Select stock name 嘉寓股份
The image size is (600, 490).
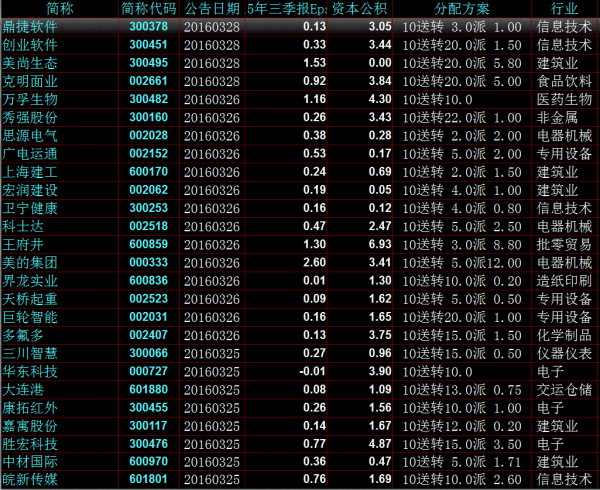pos(30,426)
